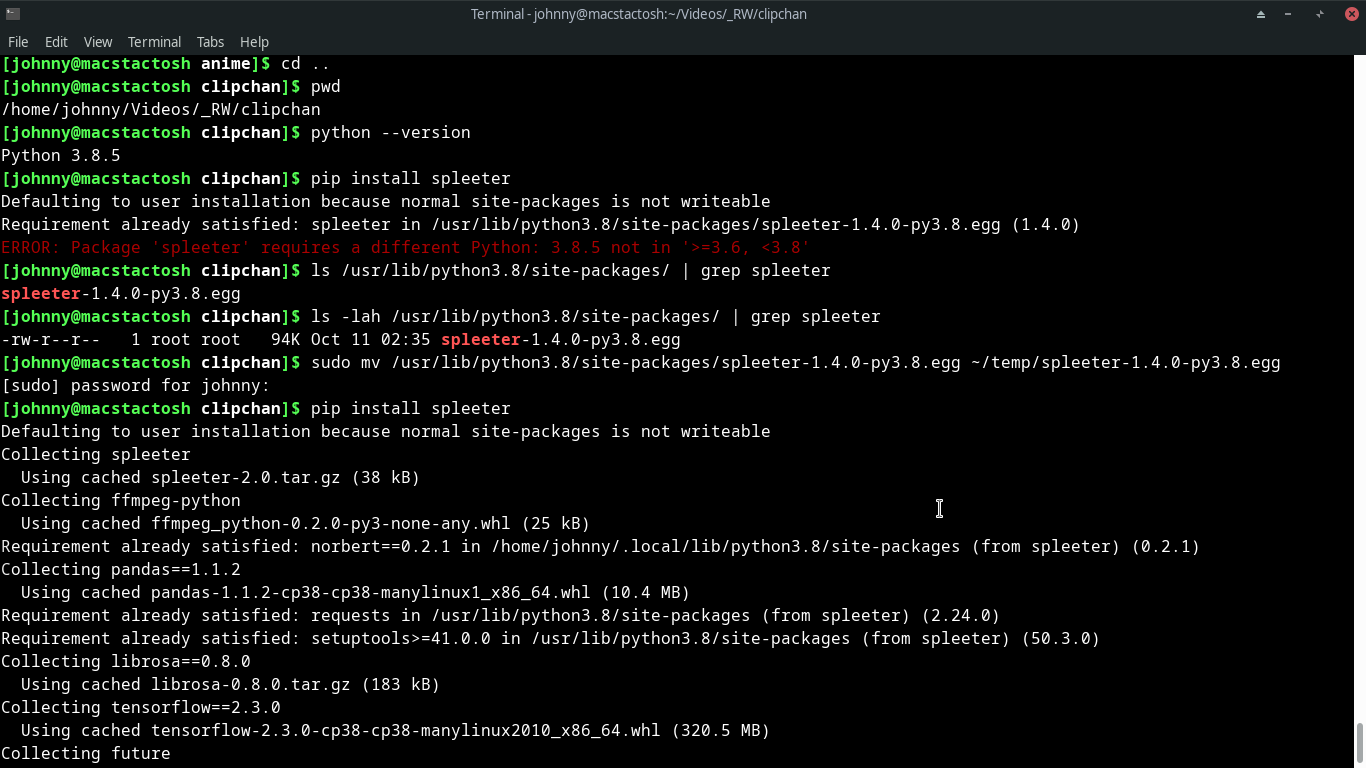Image resolution: width=1366 pixels, height=768 pixels.
Task: Click 'Using cached spleeter-2.0.tar.gz (38 kB)' line
Action: point(221,477)
